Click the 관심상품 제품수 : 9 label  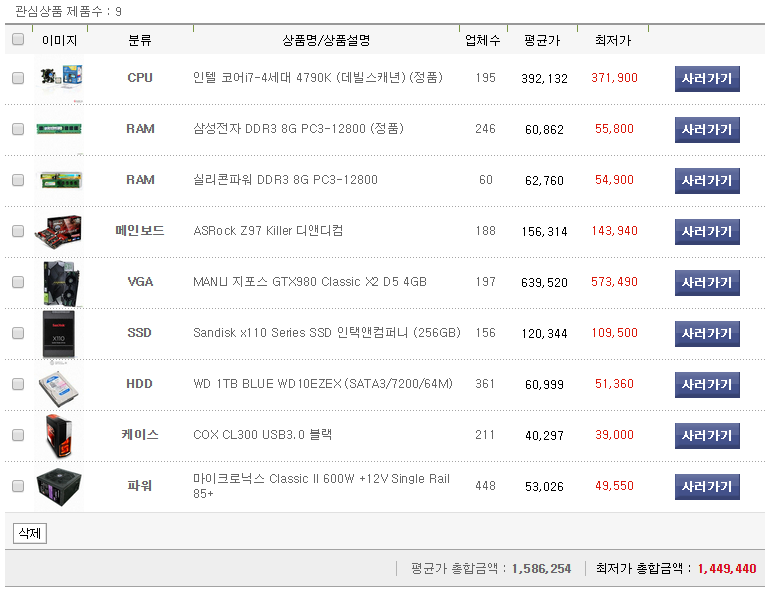tap(68, 11)
